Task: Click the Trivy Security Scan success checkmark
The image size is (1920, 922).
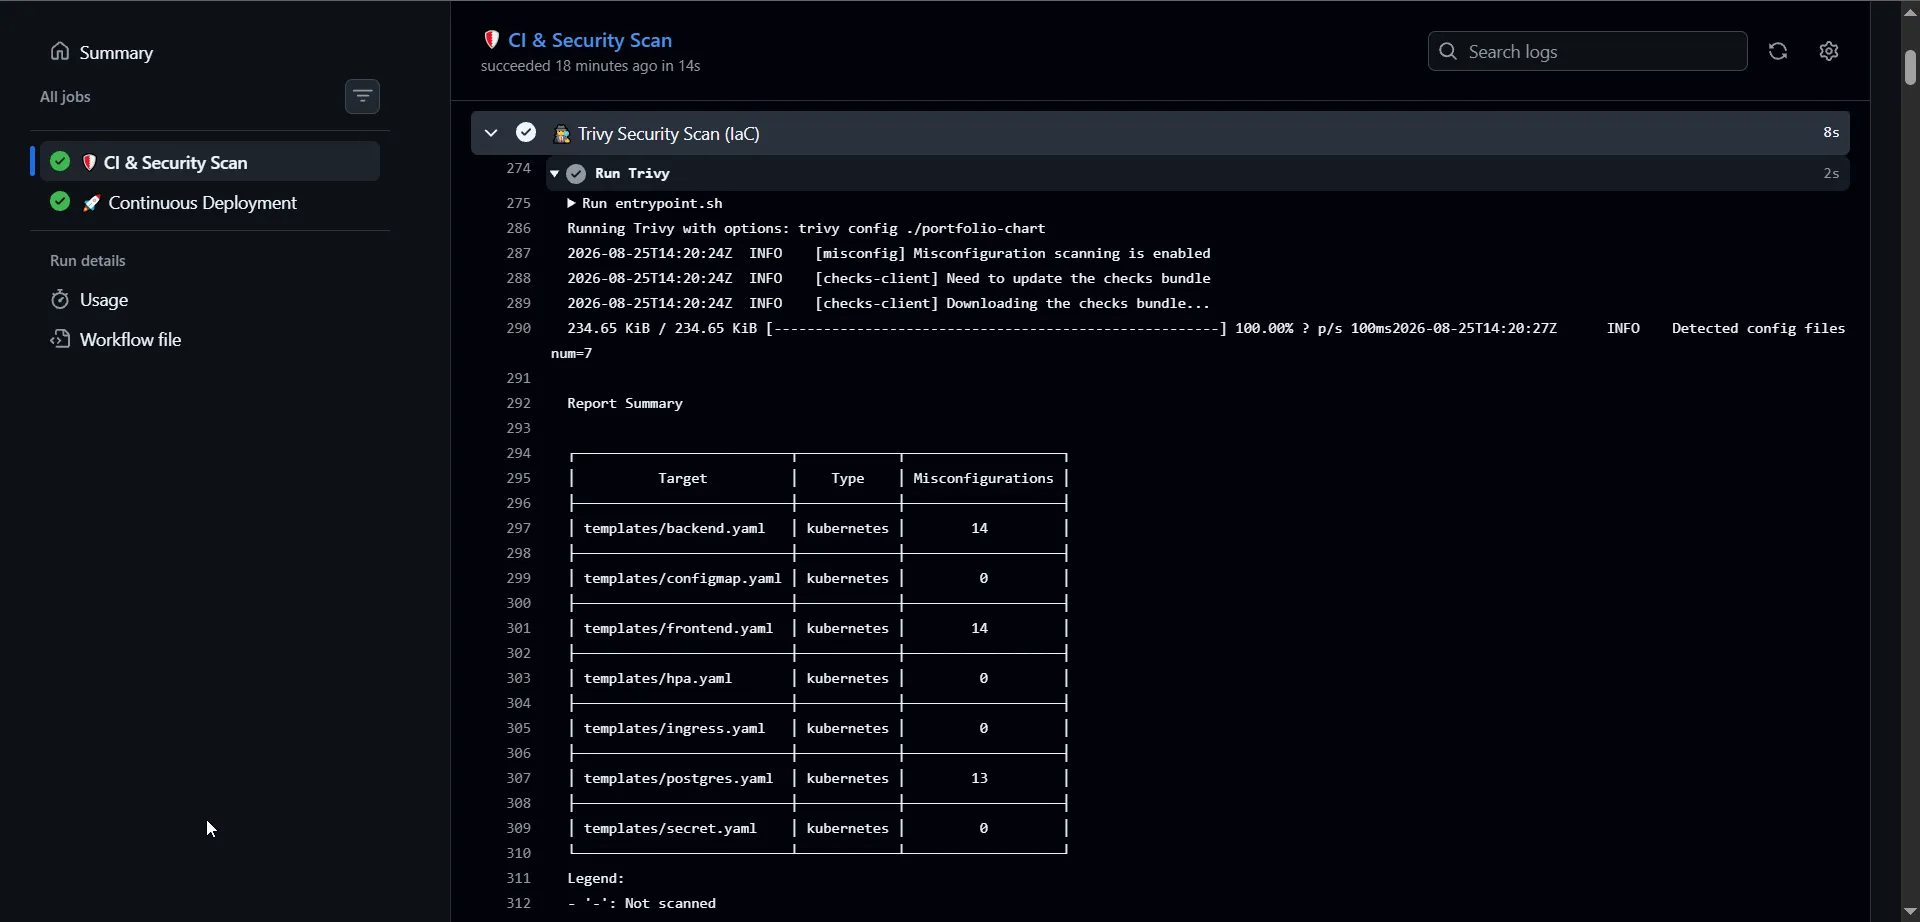Action: coord(526,133)
